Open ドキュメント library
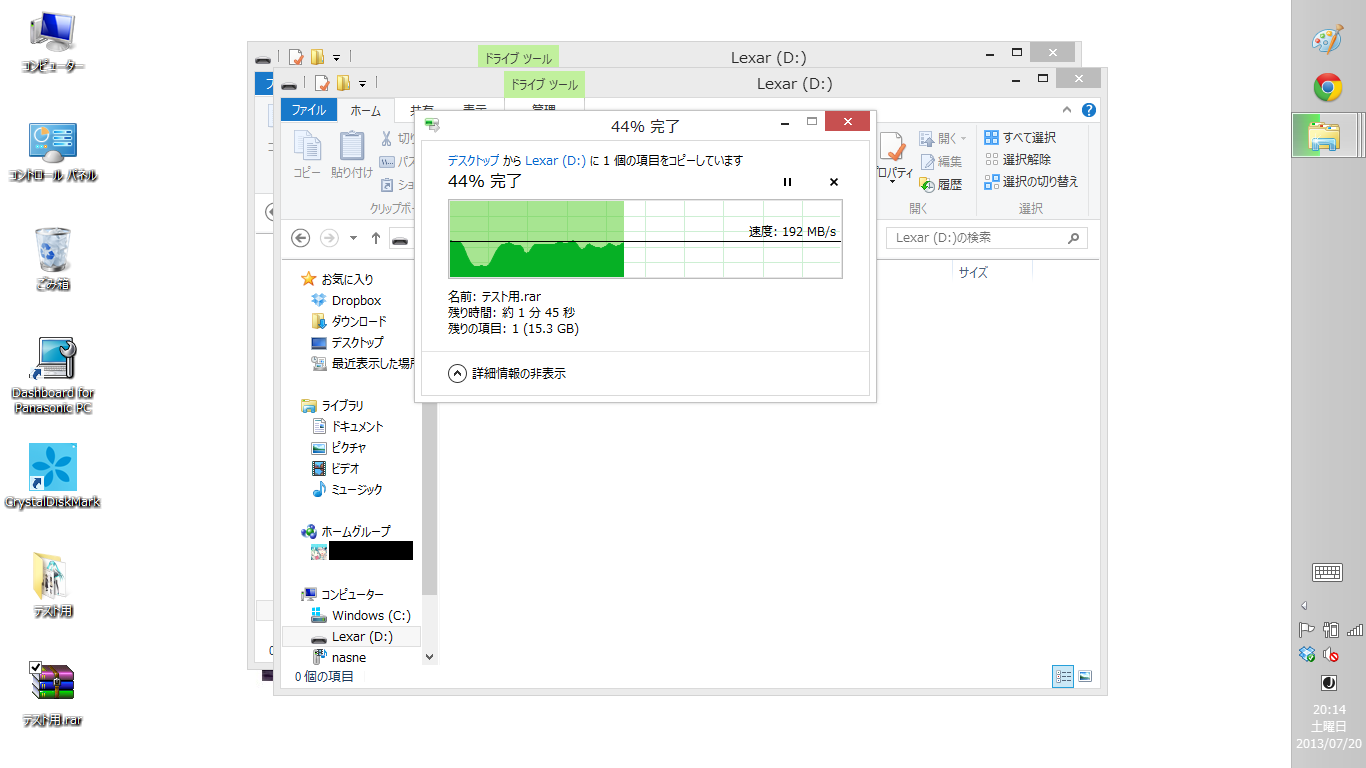 (x=347, y=426)
